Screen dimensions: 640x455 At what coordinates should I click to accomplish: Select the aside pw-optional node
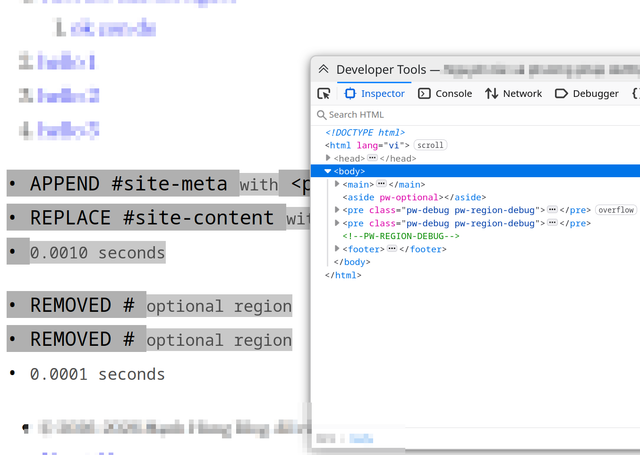(414, 198)
